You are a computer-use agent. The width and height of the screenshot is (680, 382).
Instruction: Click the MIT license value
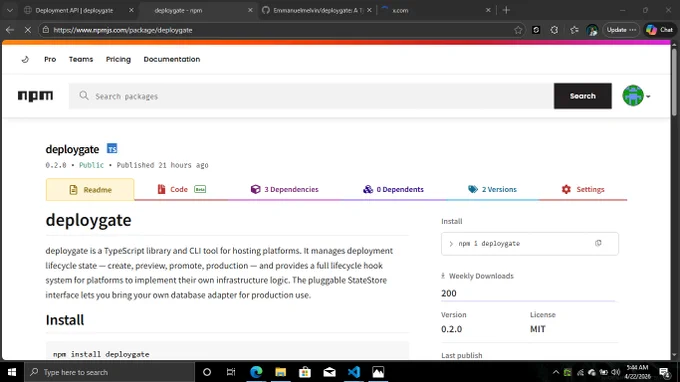[x=538, y=329]
